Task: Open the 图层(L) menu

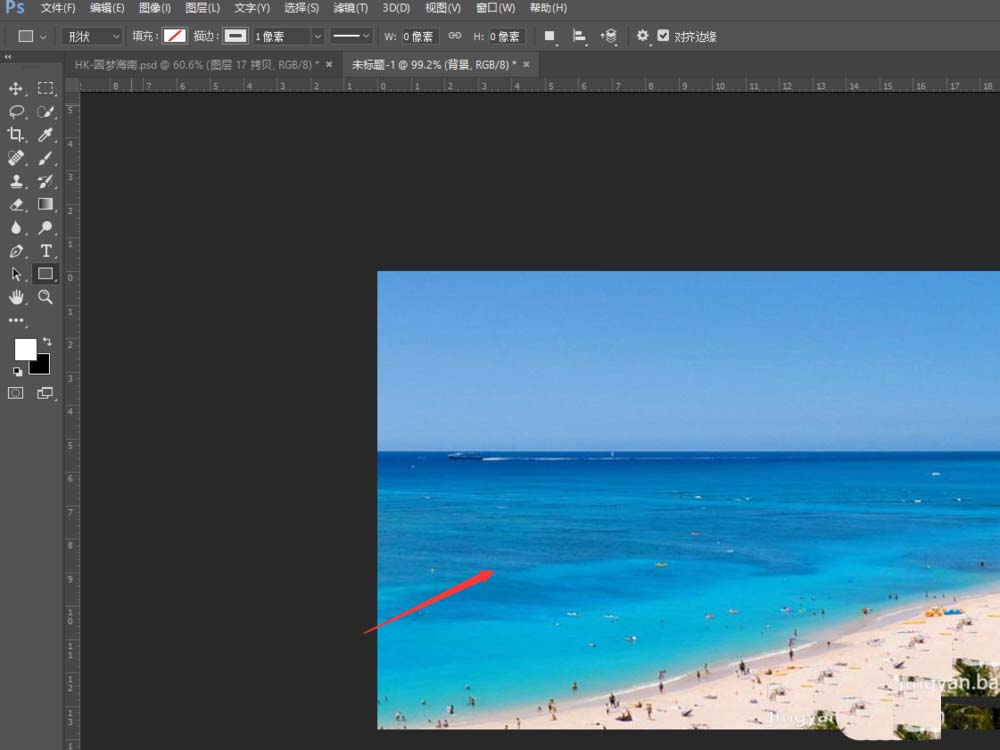Action: pyautogui.click(x=202, y=8)
